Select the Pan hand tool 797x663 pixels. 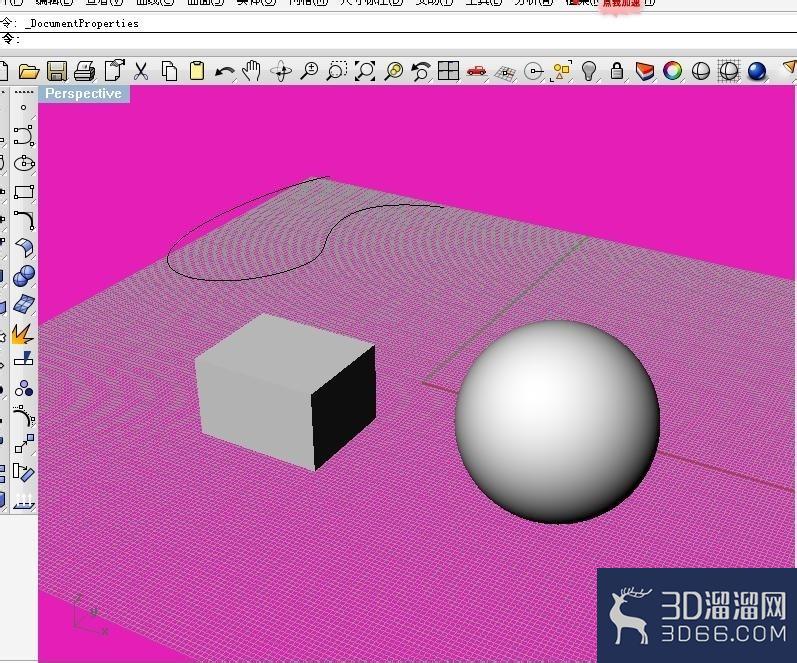[252, 71]
